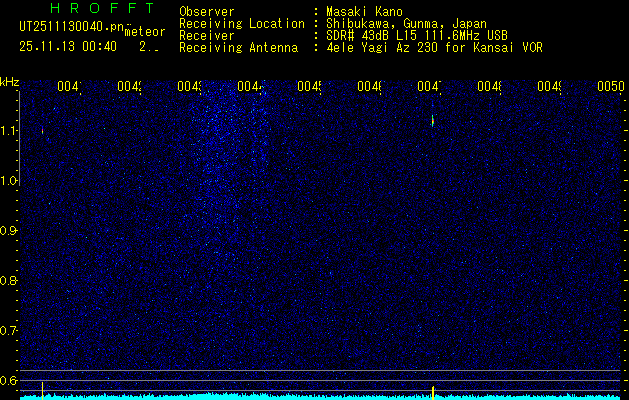
Task: Click the 0048 time marker
Action: click(489, 87)
